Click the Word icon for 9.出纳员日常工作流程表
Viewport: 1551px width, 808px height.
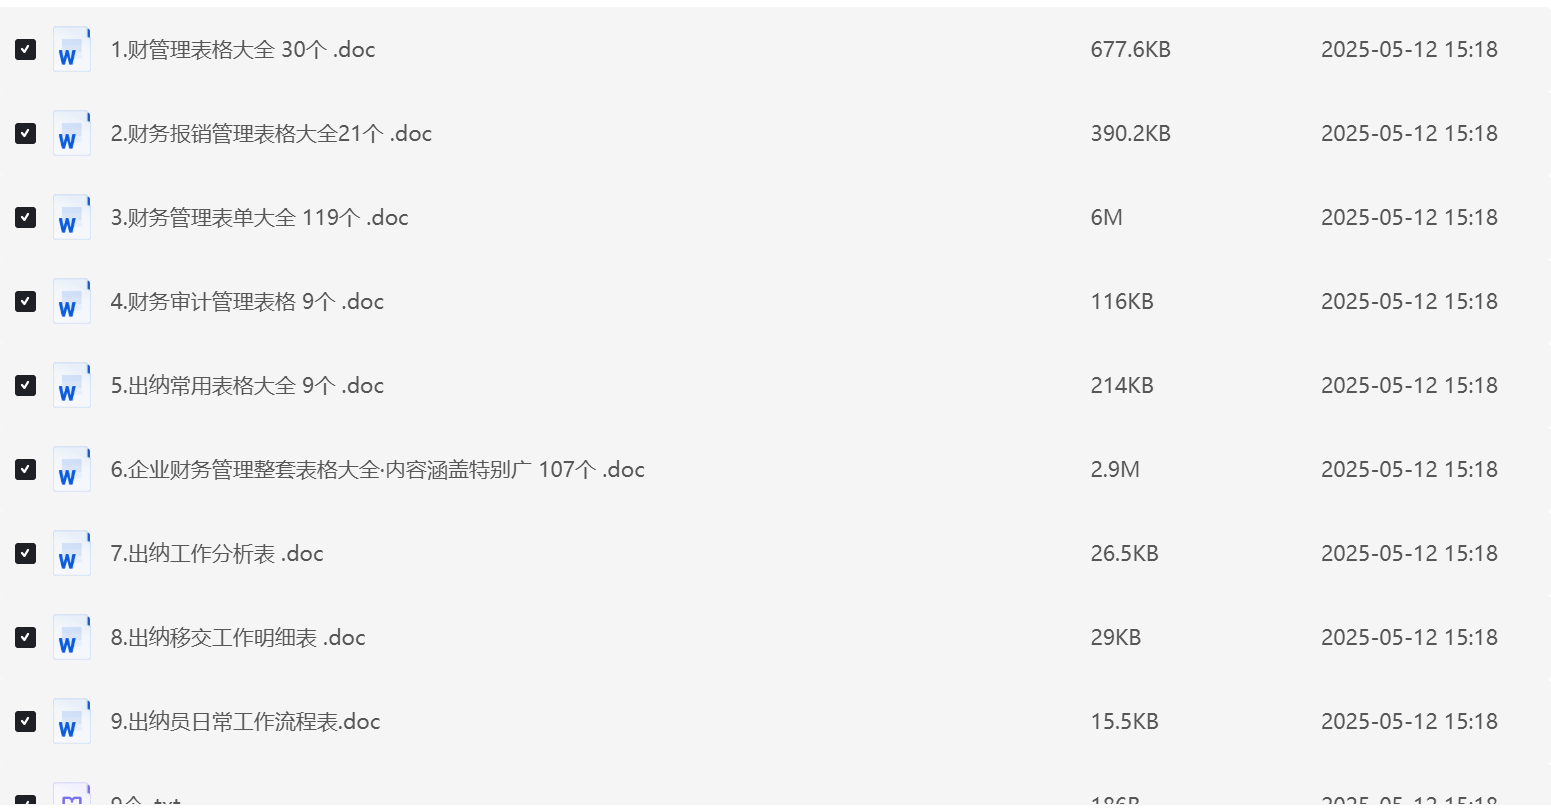(x=71, y=721)
